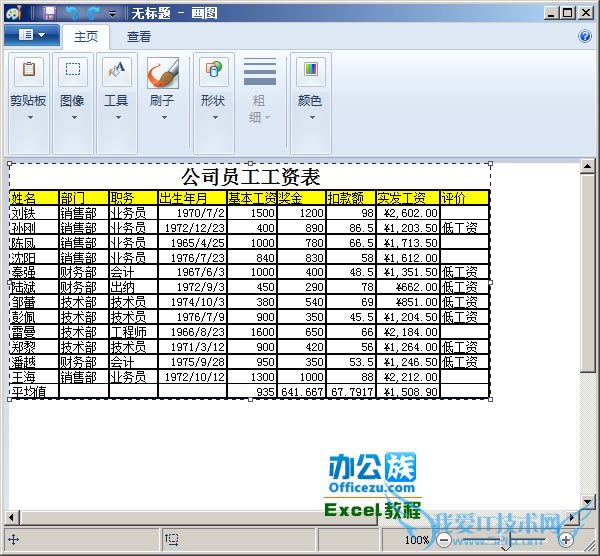600x556 pixels.
Task: Click the 出生年月 header cell
Action: [192, 198]
